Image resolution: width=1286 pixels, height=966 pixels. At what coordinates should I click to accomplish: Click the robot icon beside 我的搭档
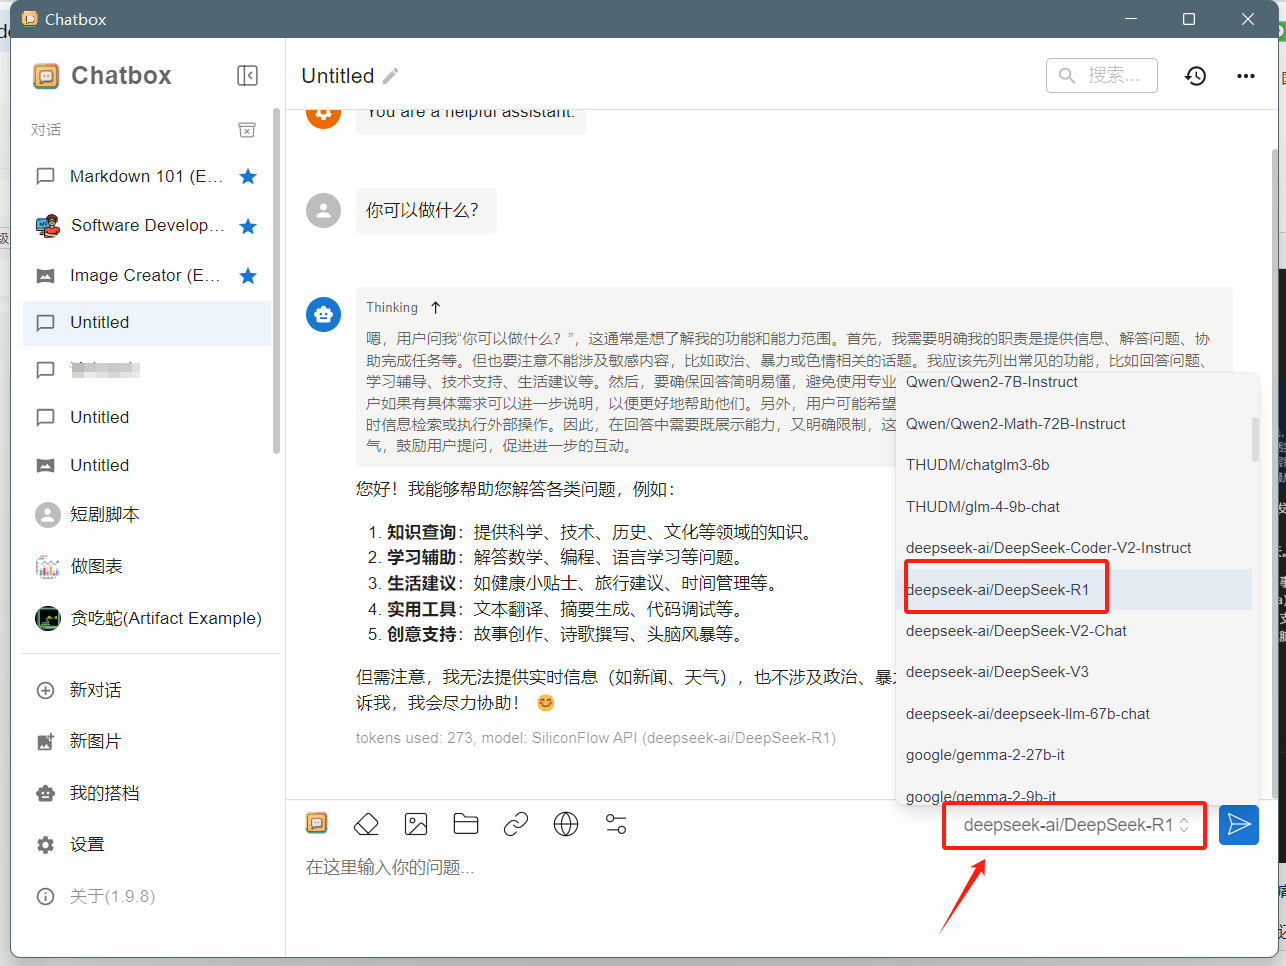[45, 794]
